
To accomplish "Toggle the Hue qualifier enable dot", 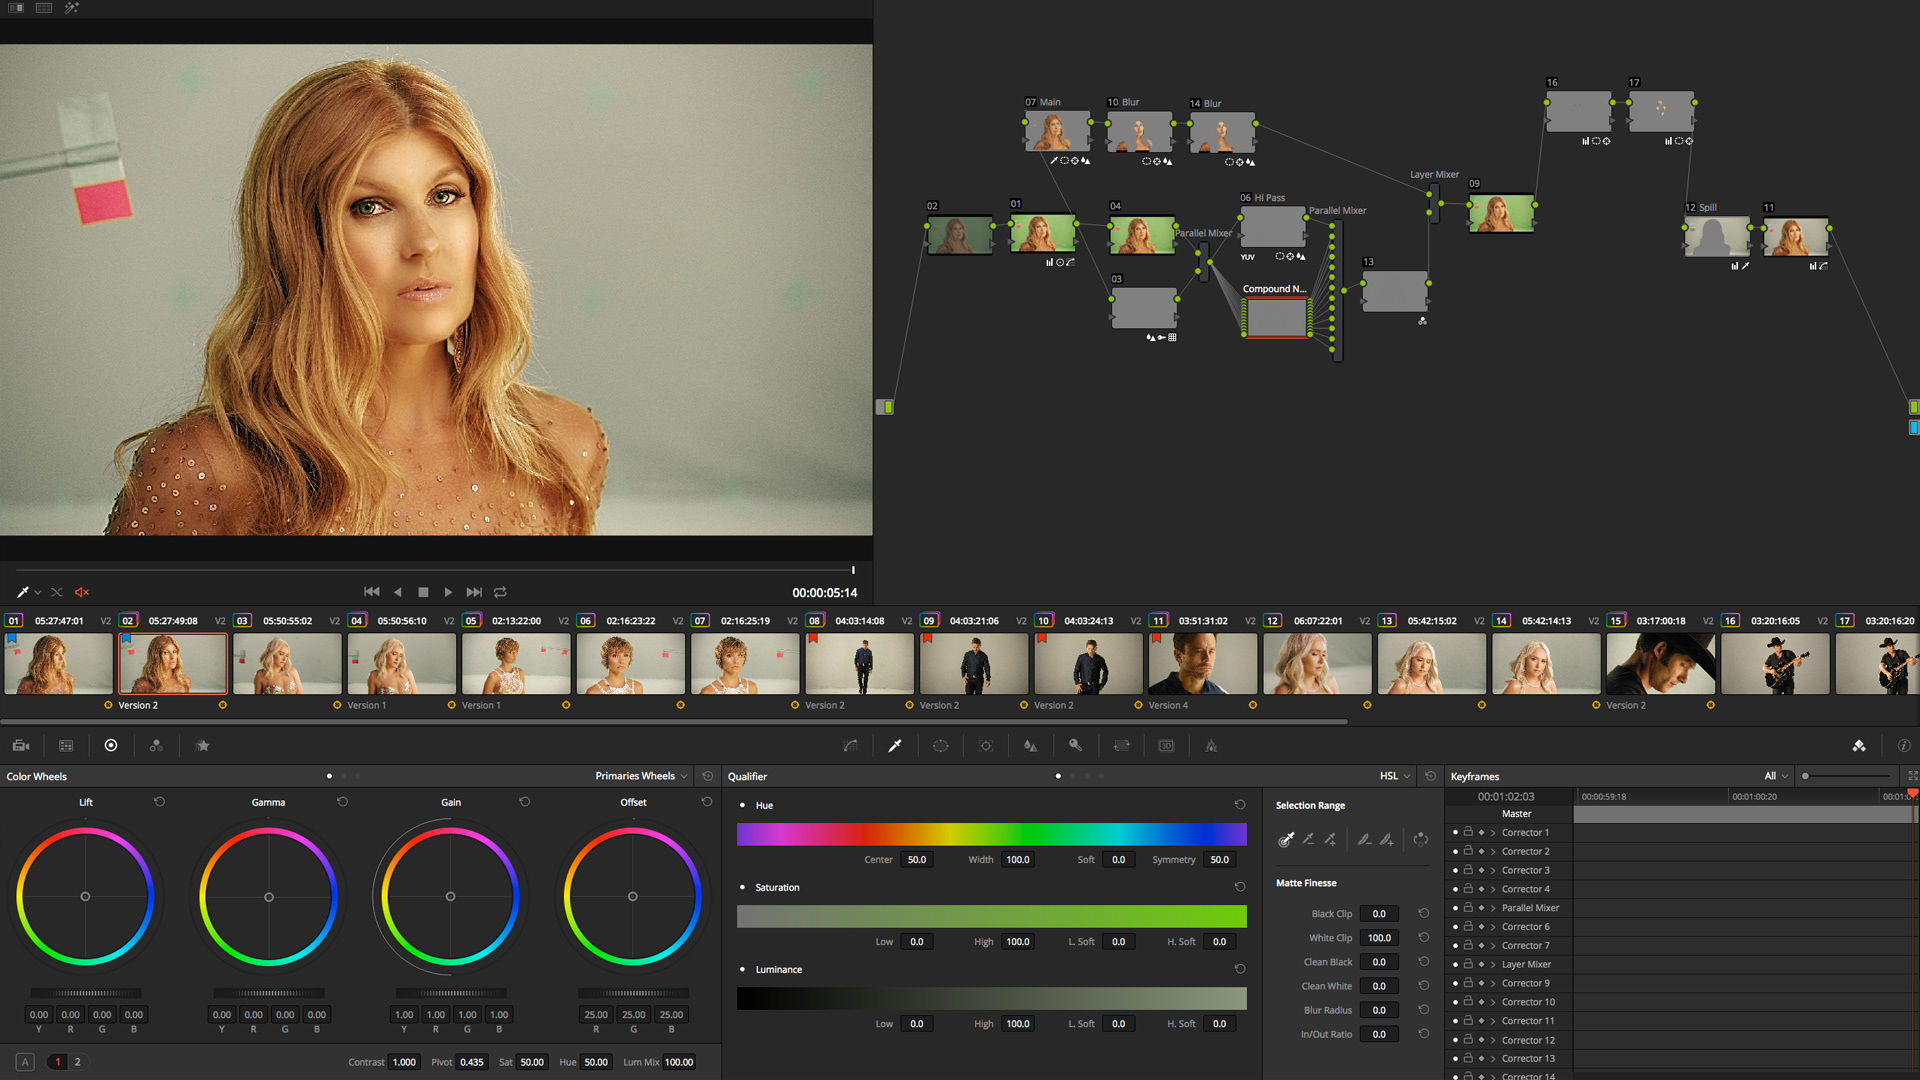I will pyautogui.click(x=742, y=805).
